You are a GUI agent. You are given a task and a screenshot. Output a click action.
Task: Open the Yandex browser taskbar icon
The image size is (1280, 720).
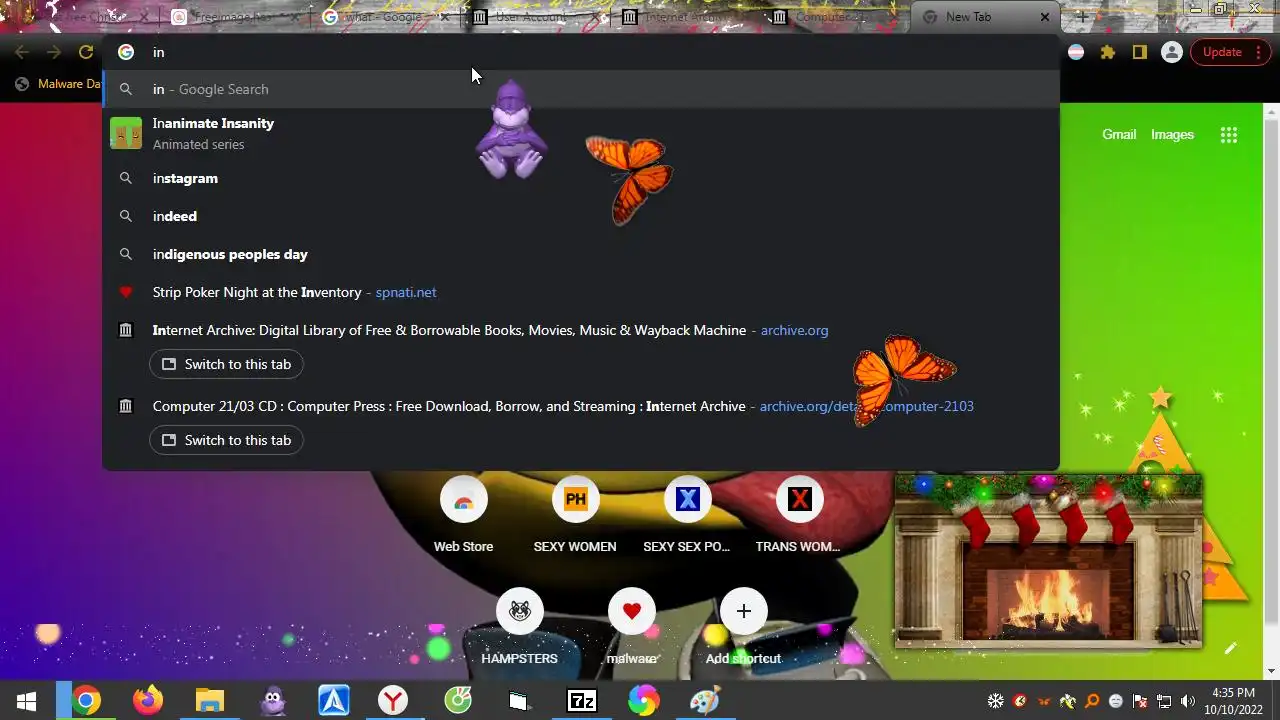pyautogui.click(x=393, y=701)
